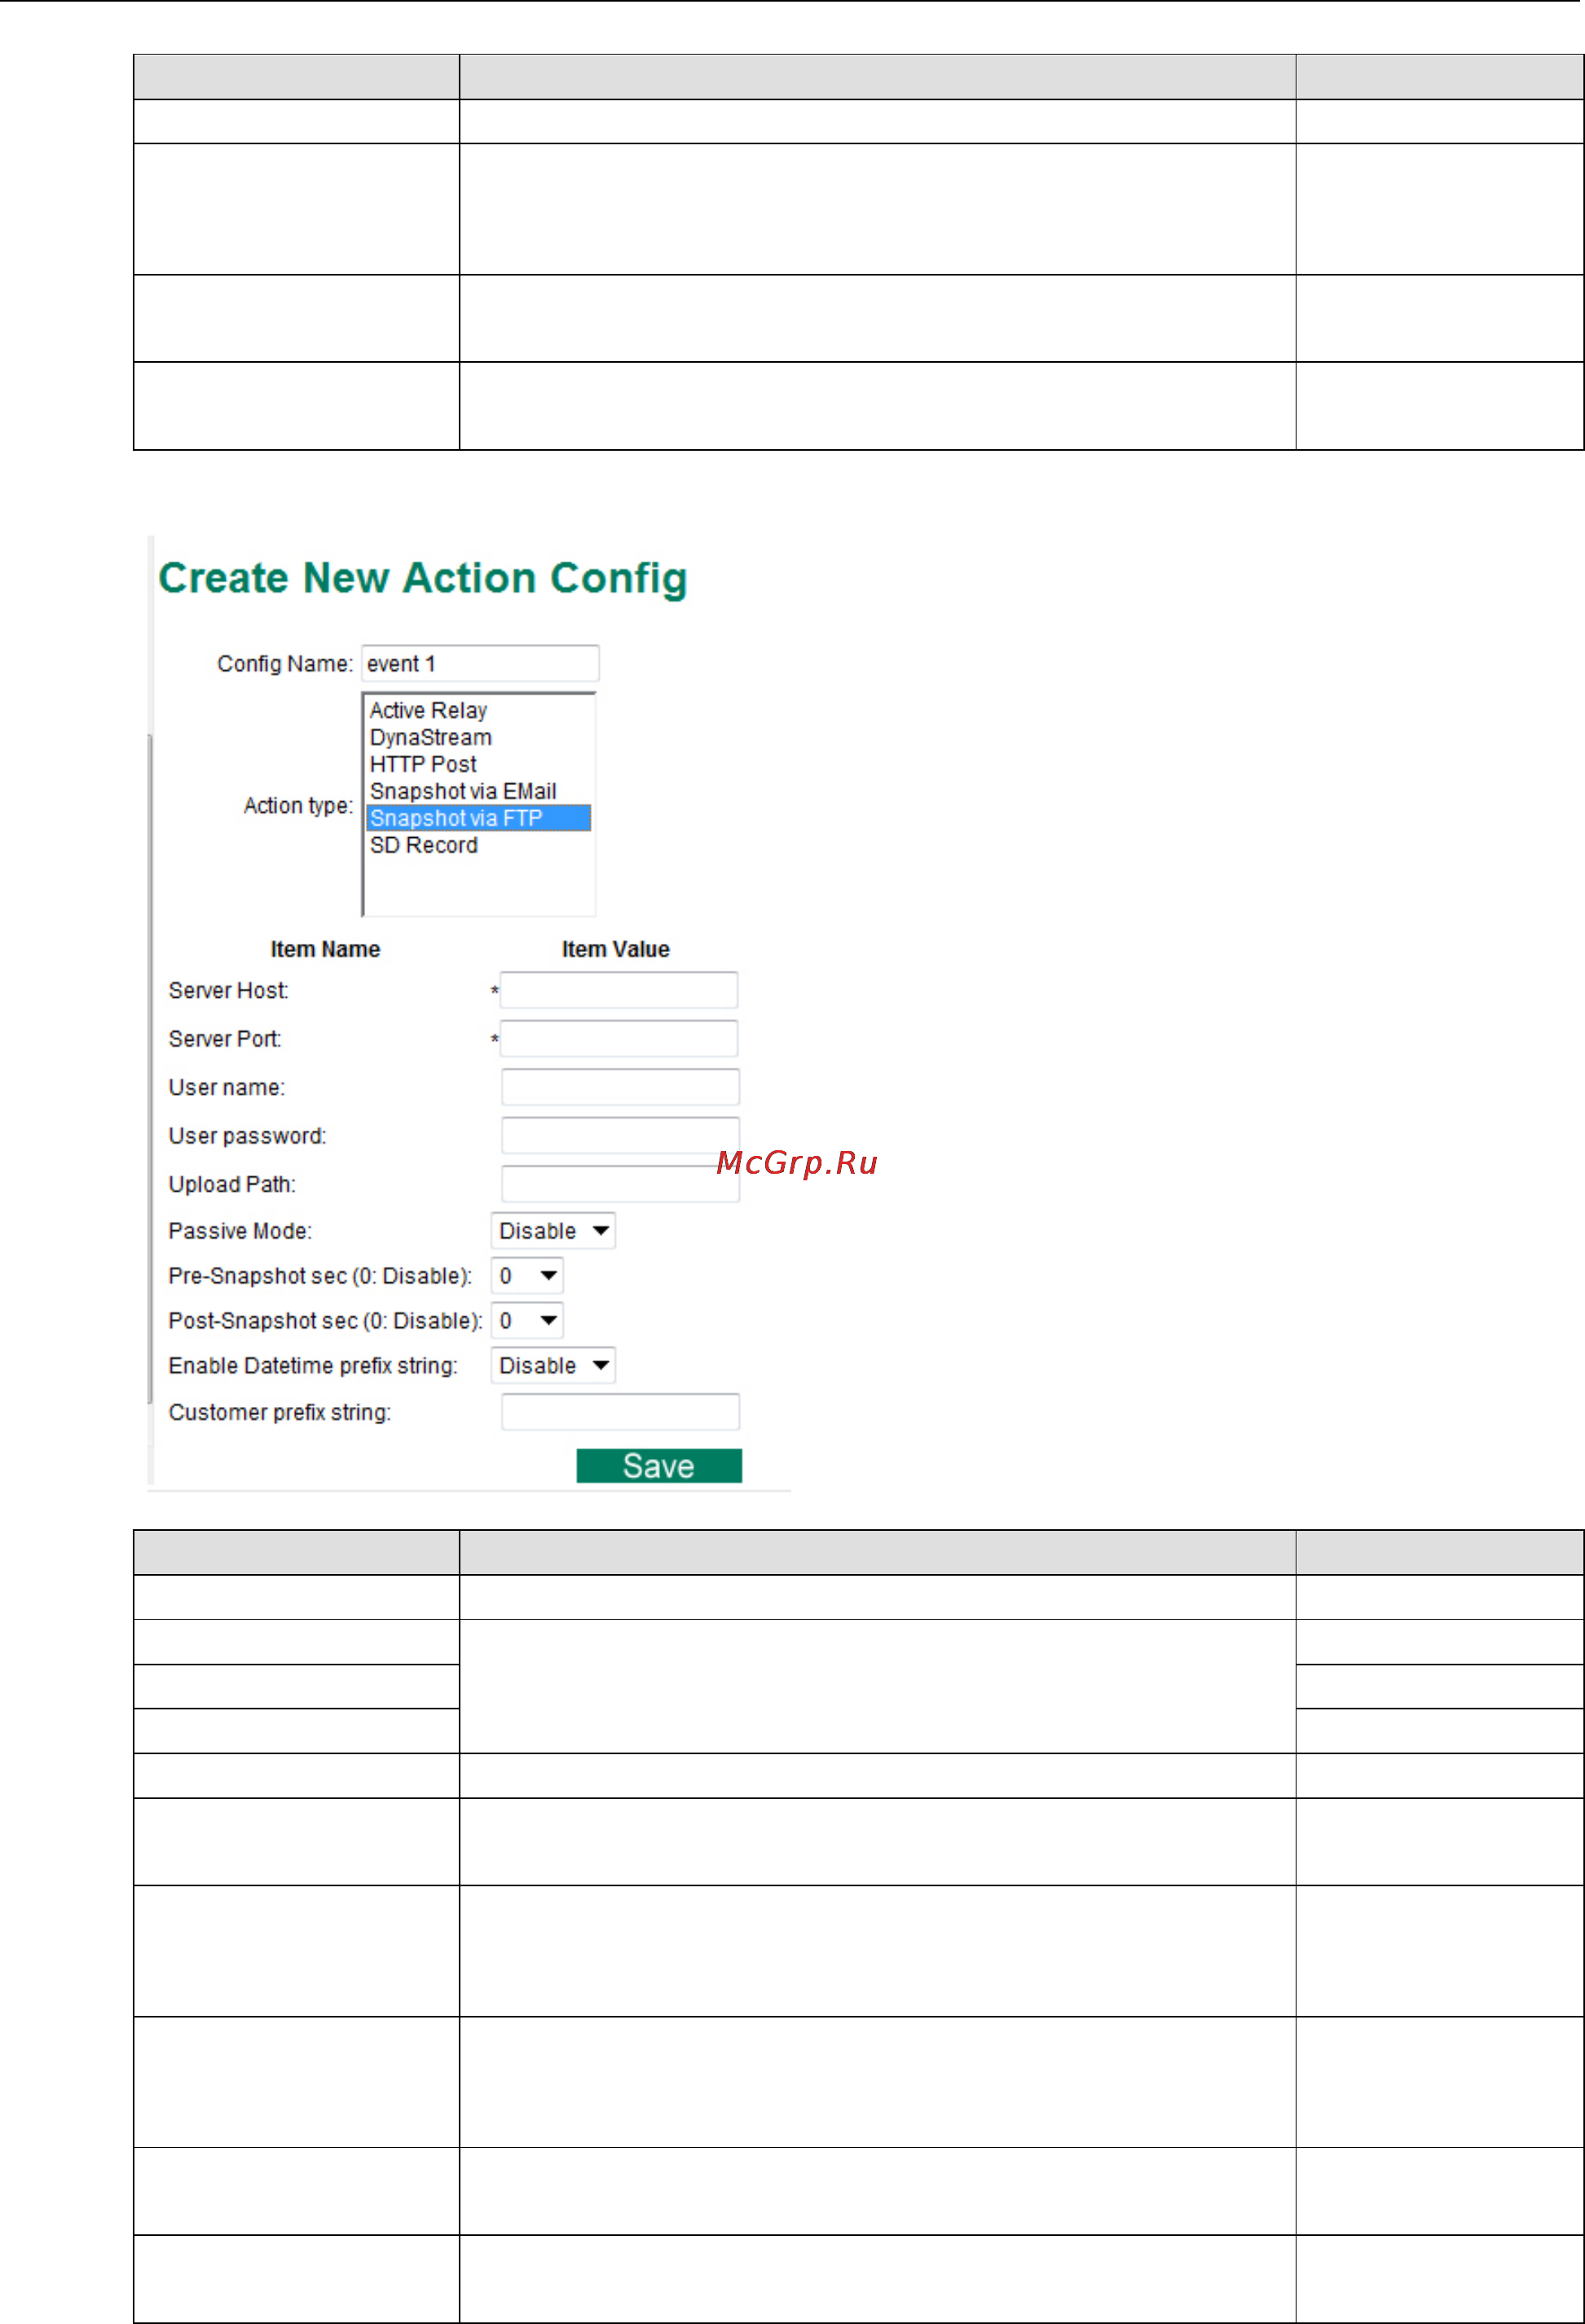Click the Action type label
The width and height of the screenshot is (1585, 2324).
pyautogui.click(x=298, y=806)
